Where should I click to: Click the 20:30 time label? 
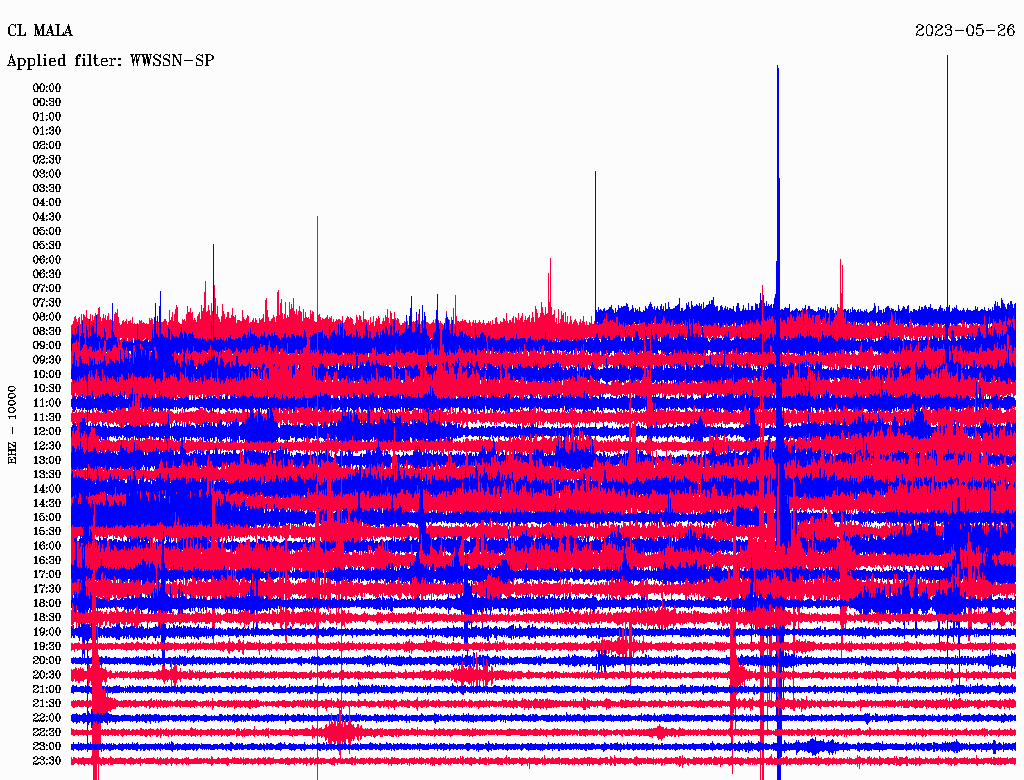pos(47,675)
